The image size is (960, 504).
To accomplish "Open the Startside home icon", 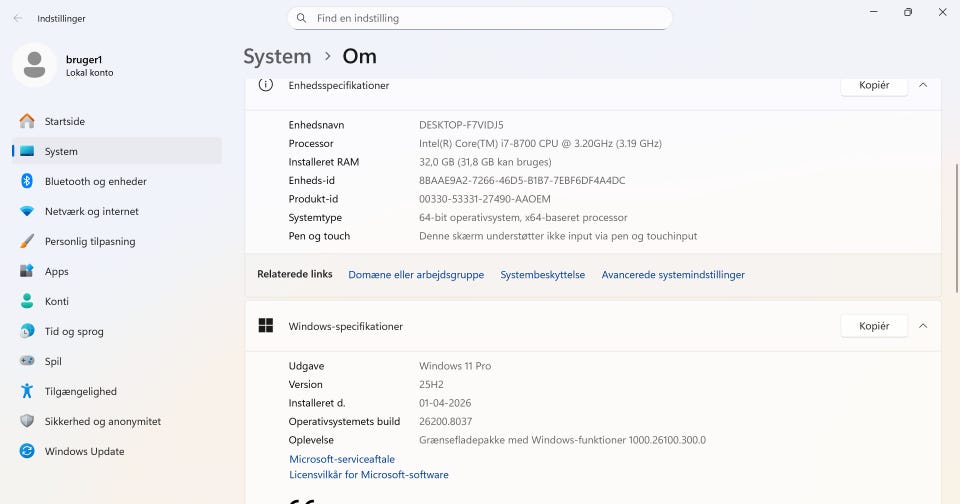I will tap(27, 121).
